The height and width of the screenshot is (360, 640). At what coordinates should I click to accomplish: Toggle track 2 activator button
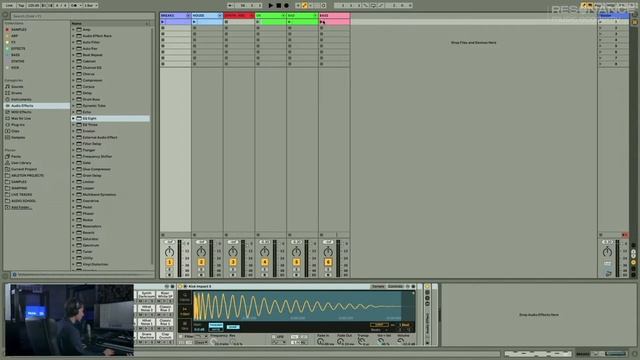tap(201, 262)
